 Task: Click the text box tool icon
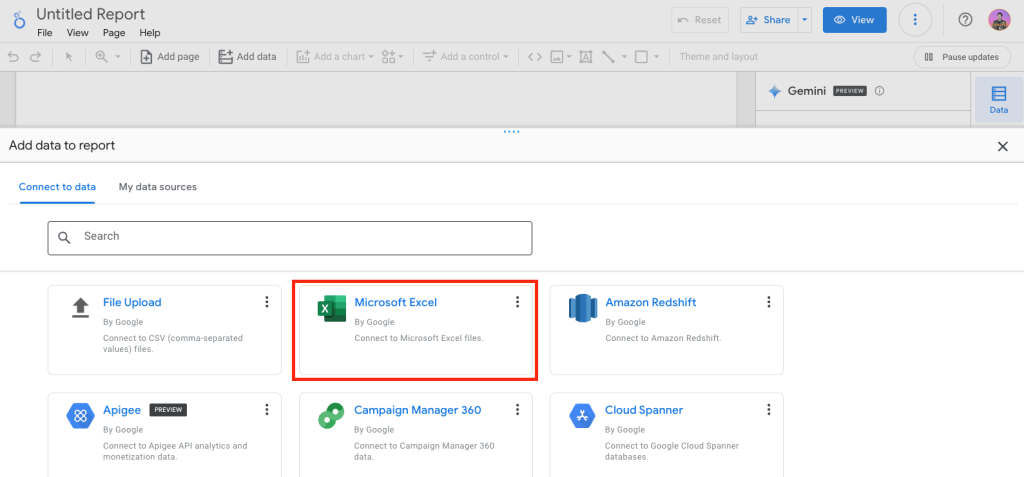tap(586, 57)
